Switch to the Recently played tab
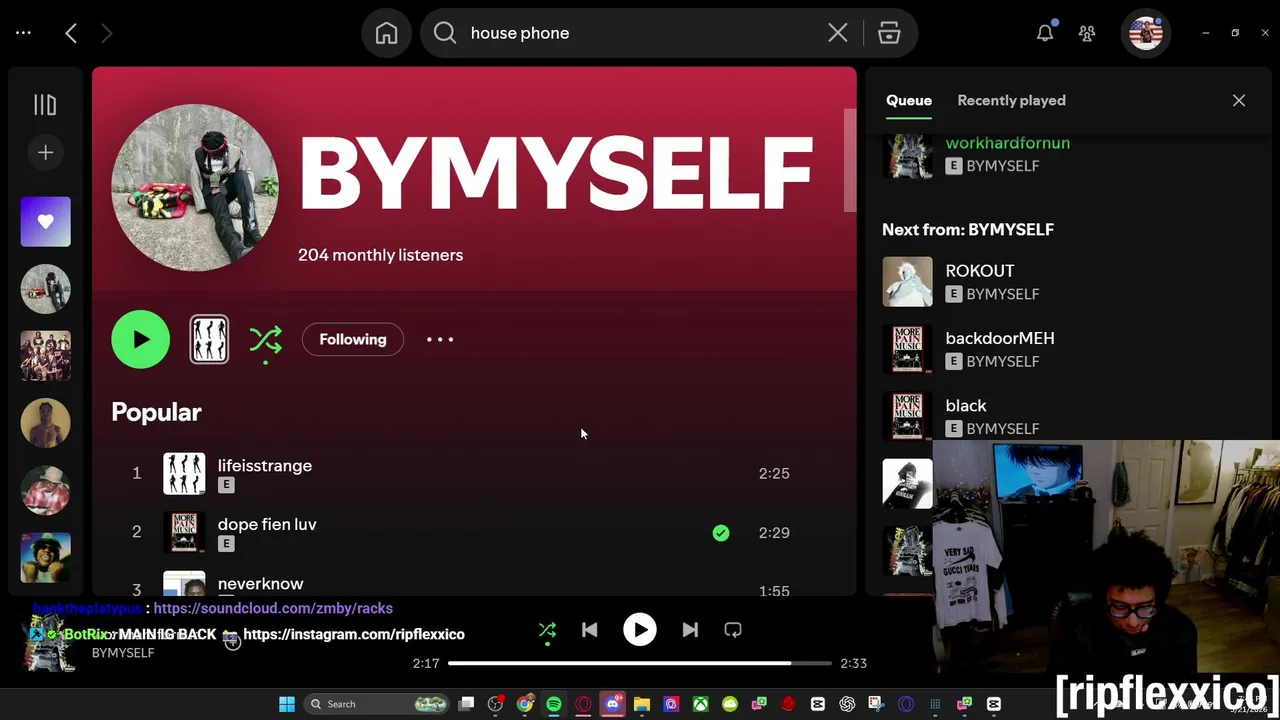This screenshot has width=1280, height=720. 1011,100
